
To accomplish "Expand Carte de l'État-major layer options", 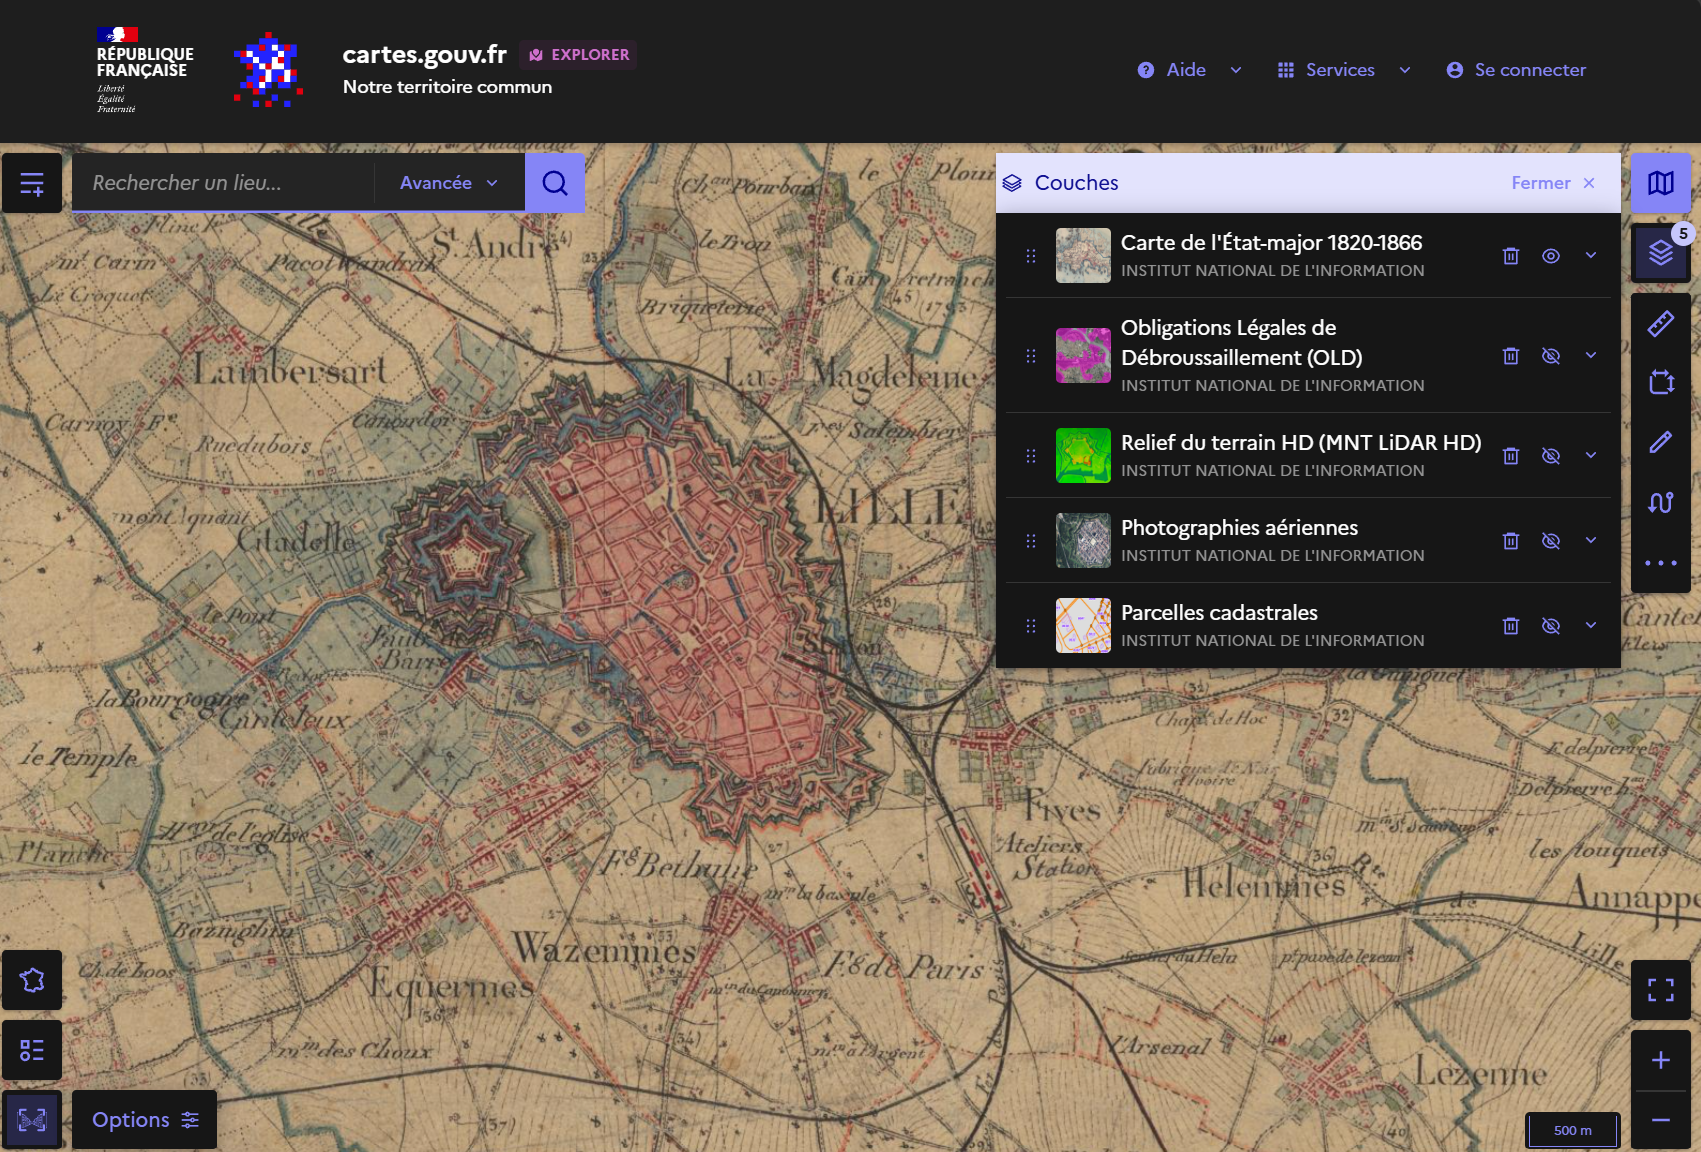I will (x=1591, y=256).
